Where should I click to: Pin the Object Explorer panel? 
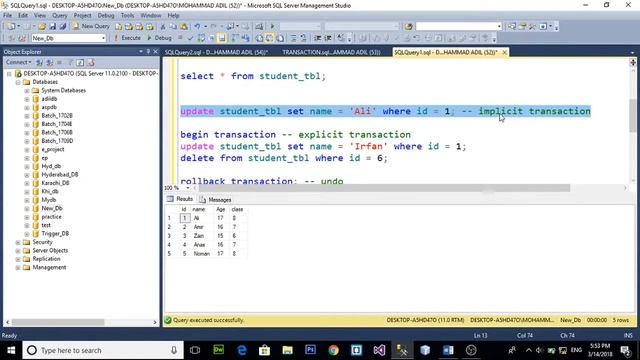[x=148, y=51]
